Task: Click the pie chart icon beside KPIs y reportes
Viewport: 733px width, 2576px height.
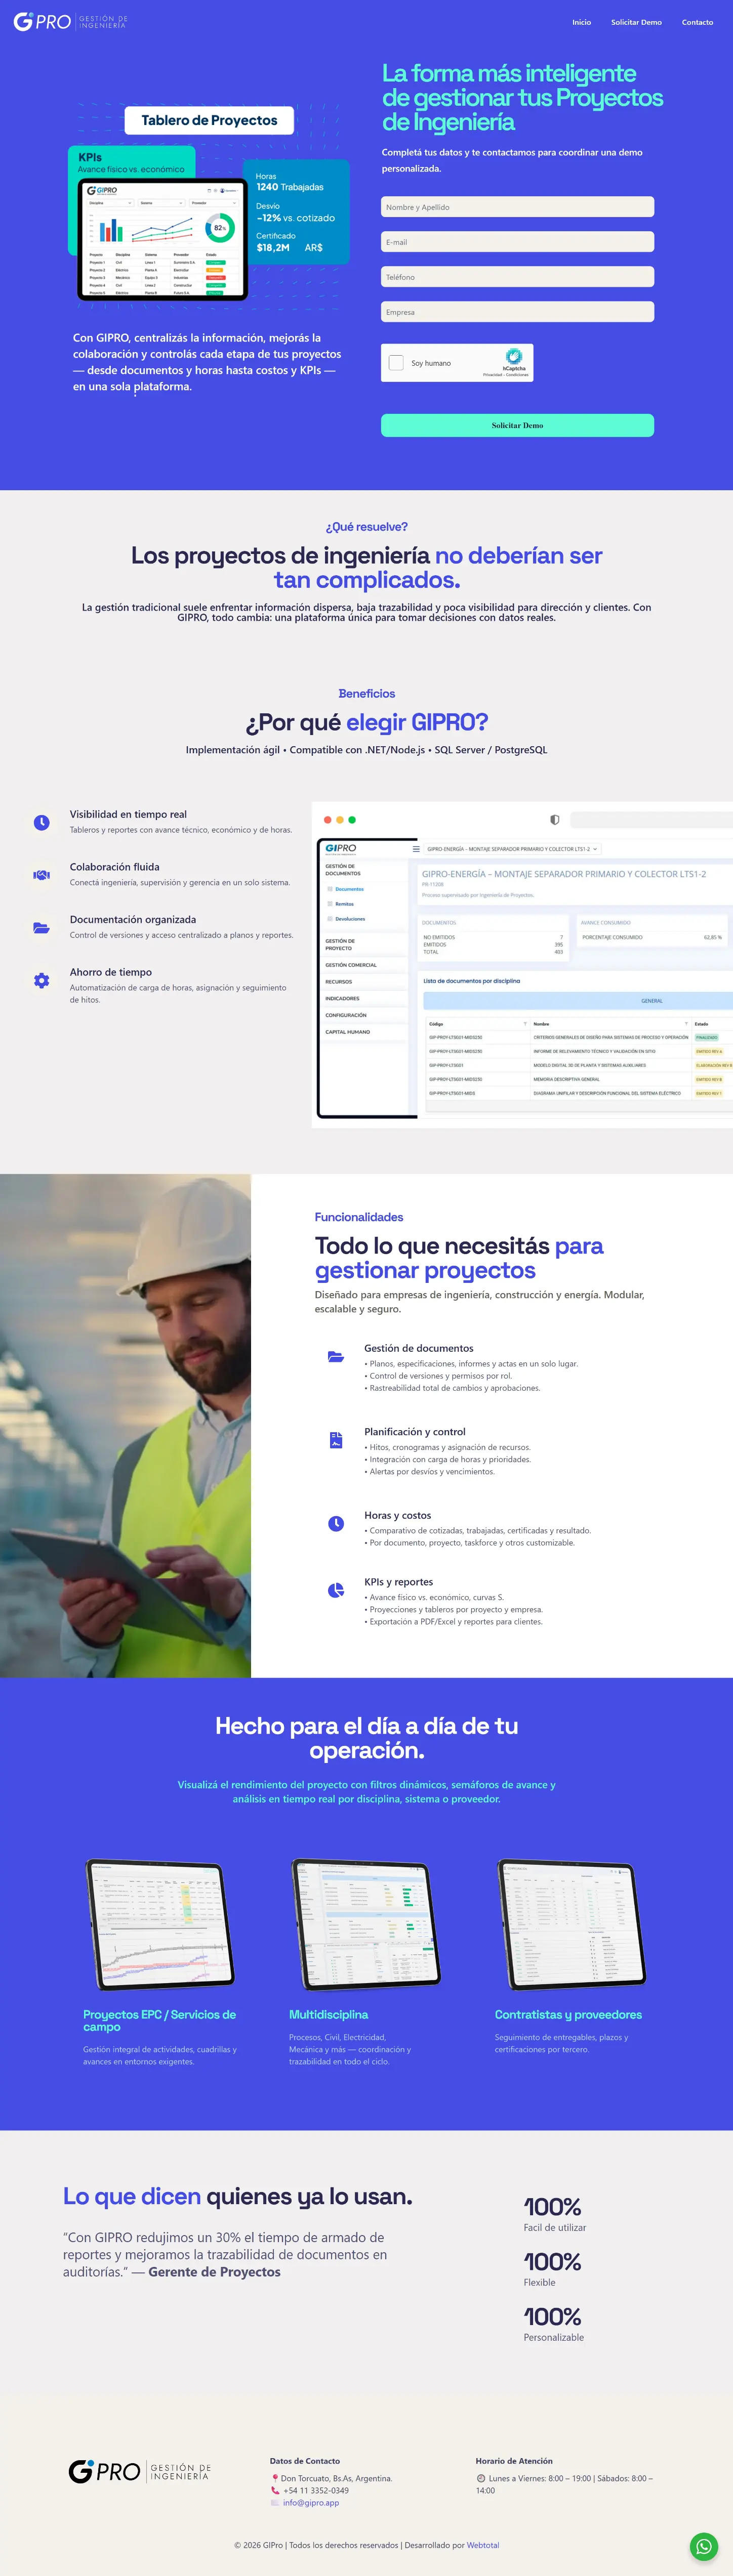Action: click(x=336, y=1590)
